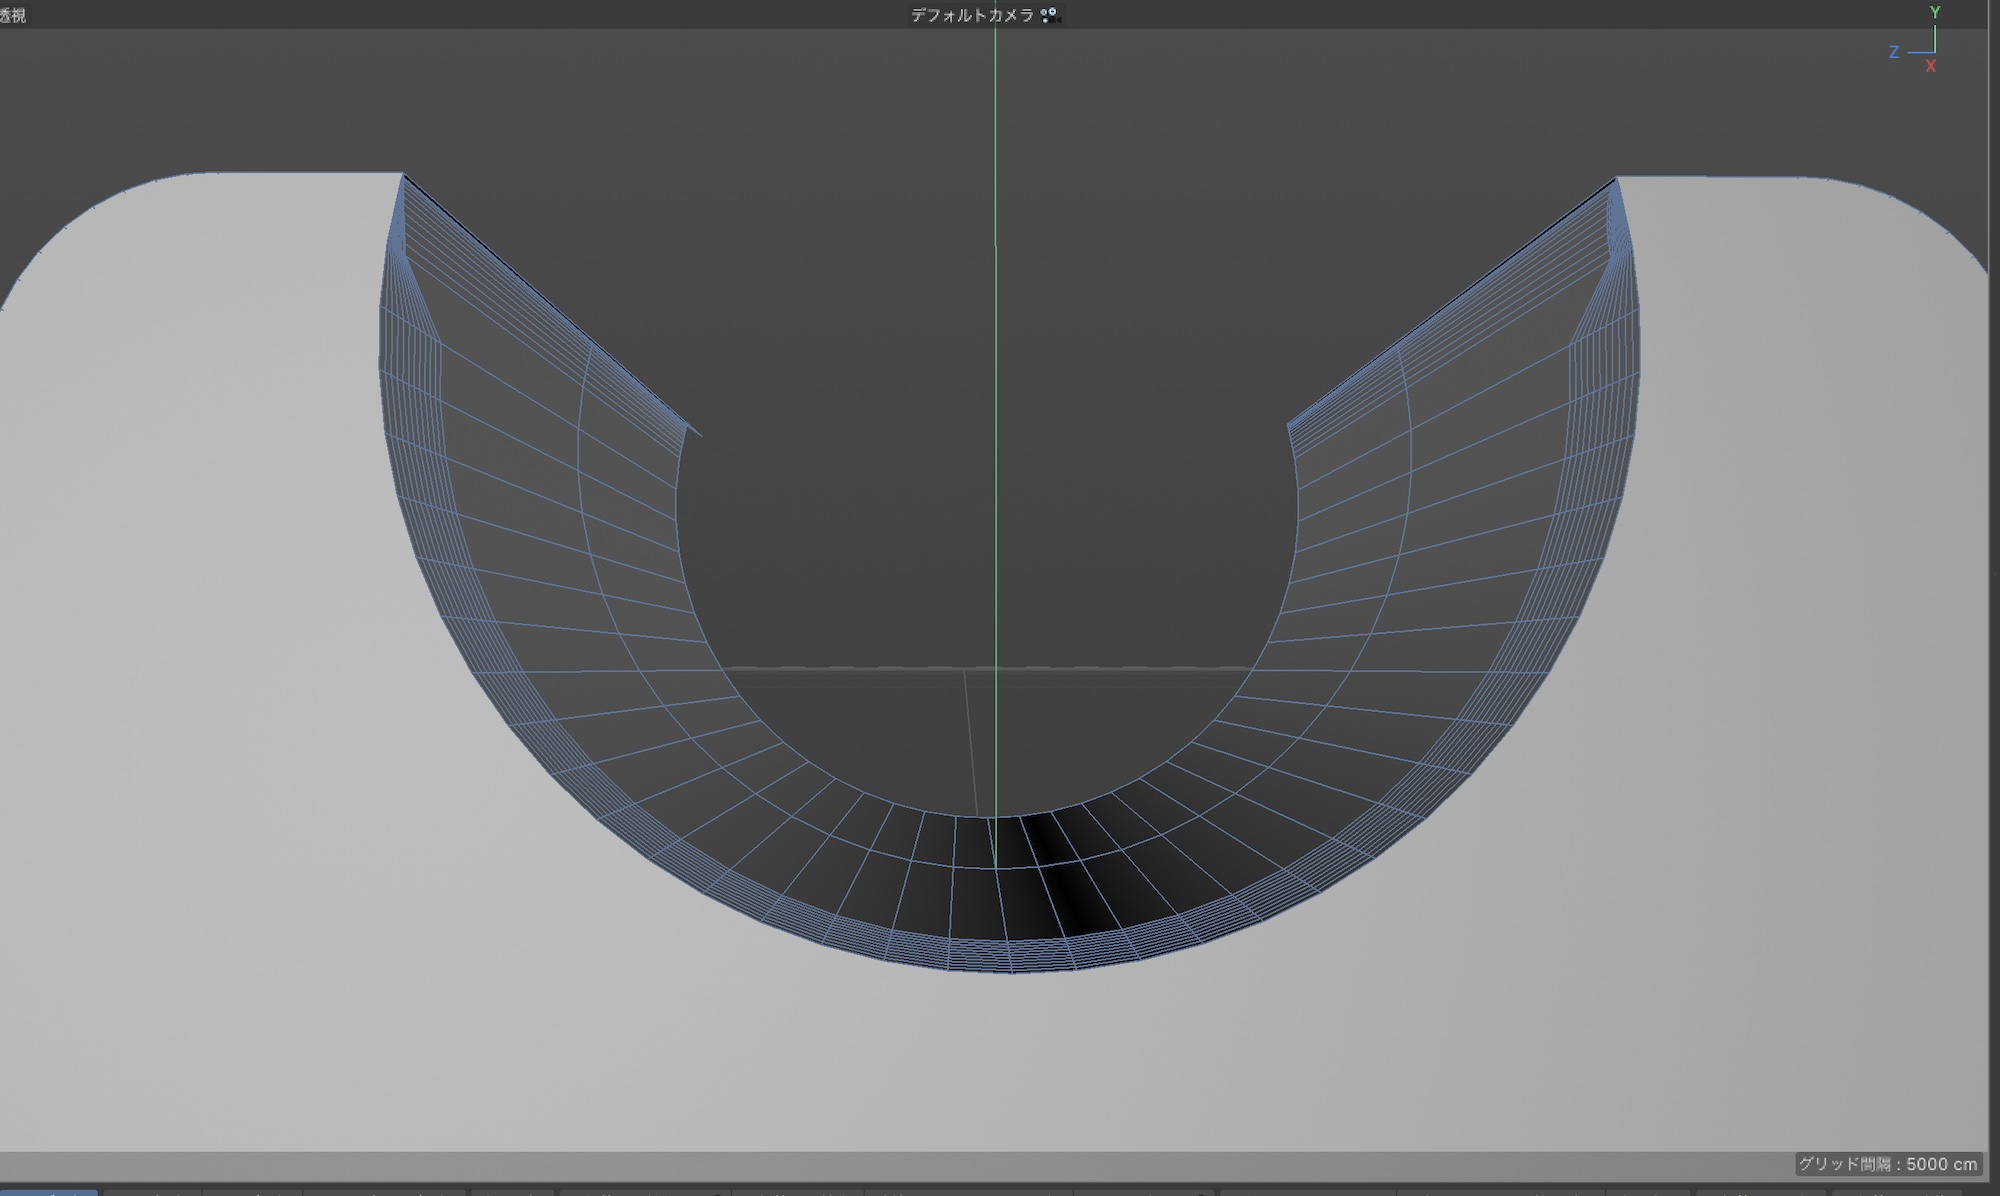This screenshot has width=2000, height=1196.
Task: Click the top-right corner vertex of the mesh
Action: [x=1616, y=179]
